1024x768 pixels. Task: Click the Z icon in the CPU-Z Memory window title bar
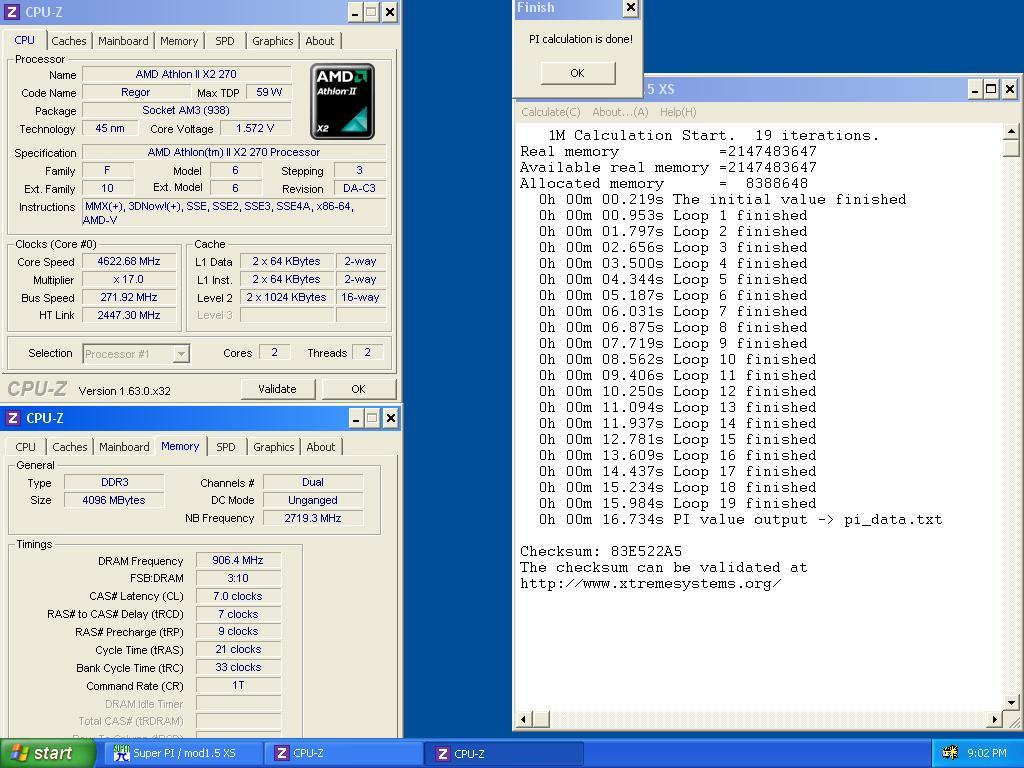13,418
